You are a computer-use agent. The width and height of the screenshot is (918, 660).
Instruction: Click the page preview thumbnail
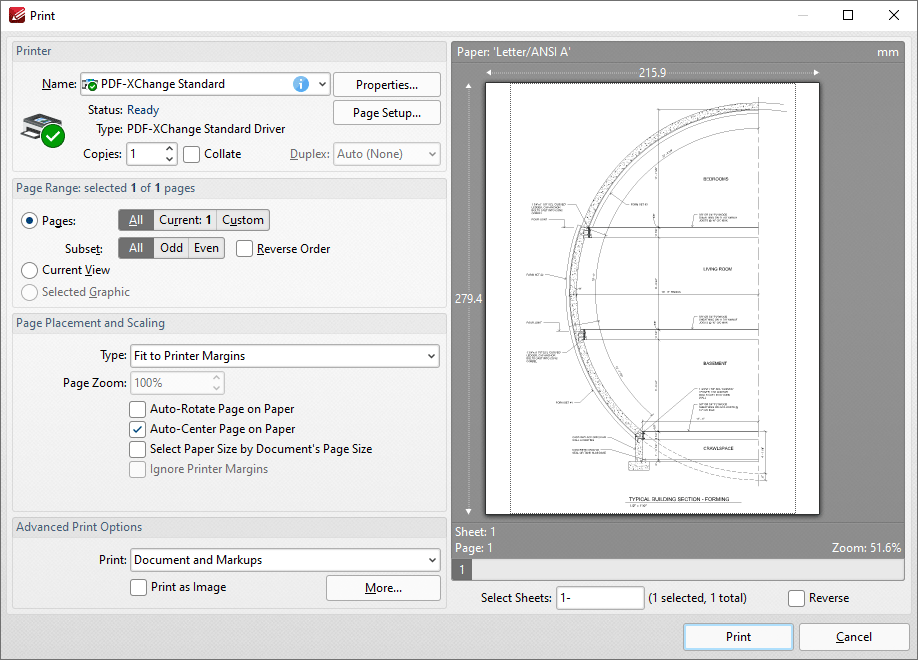(x=652, y=299)
